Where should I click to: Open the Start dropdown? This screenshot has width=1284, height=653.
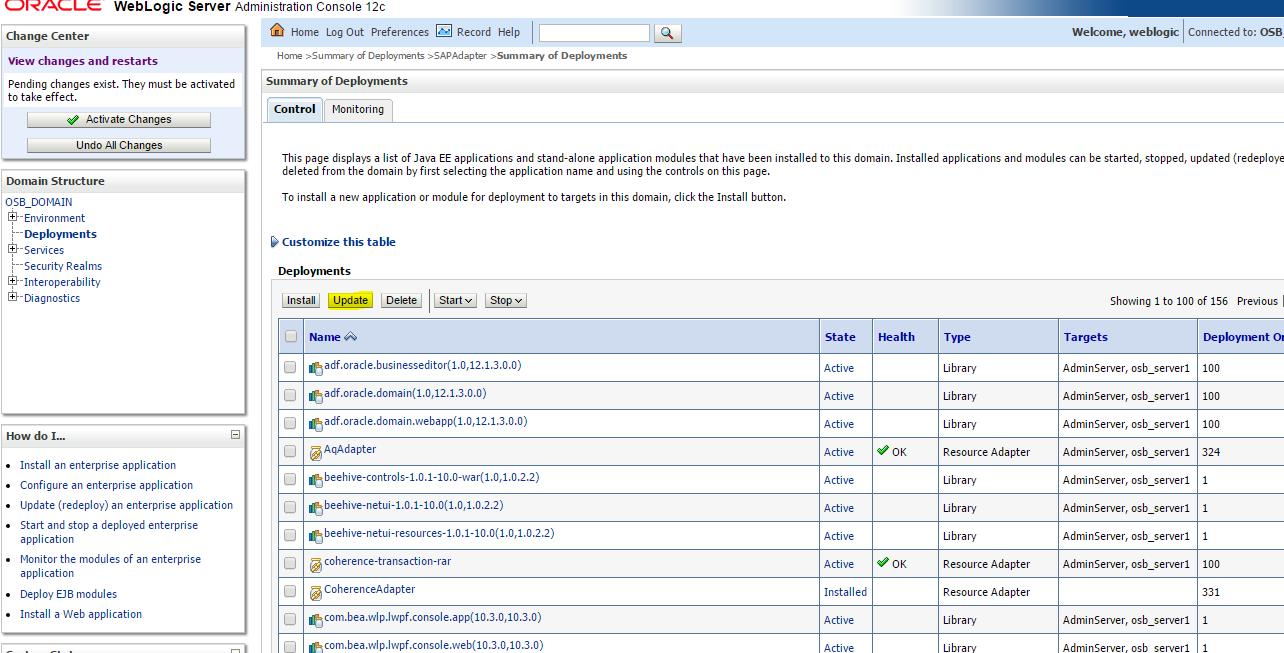(x=454, y=300)
